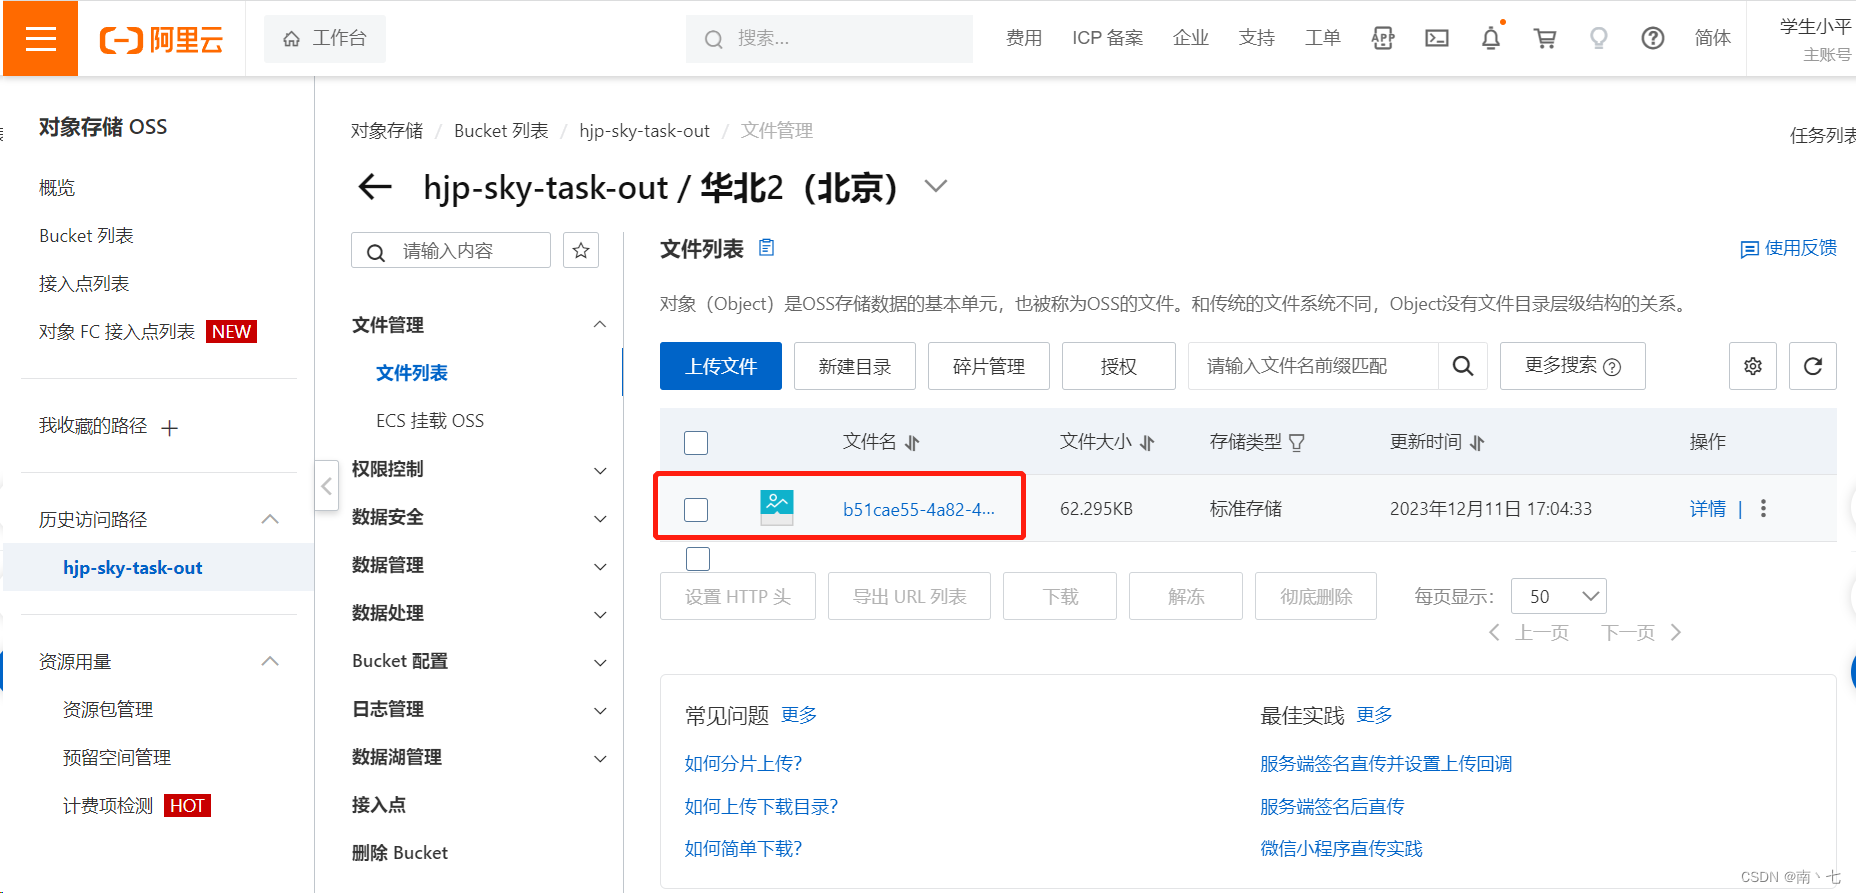Expand the 数据管理 section

pos(600,566)
